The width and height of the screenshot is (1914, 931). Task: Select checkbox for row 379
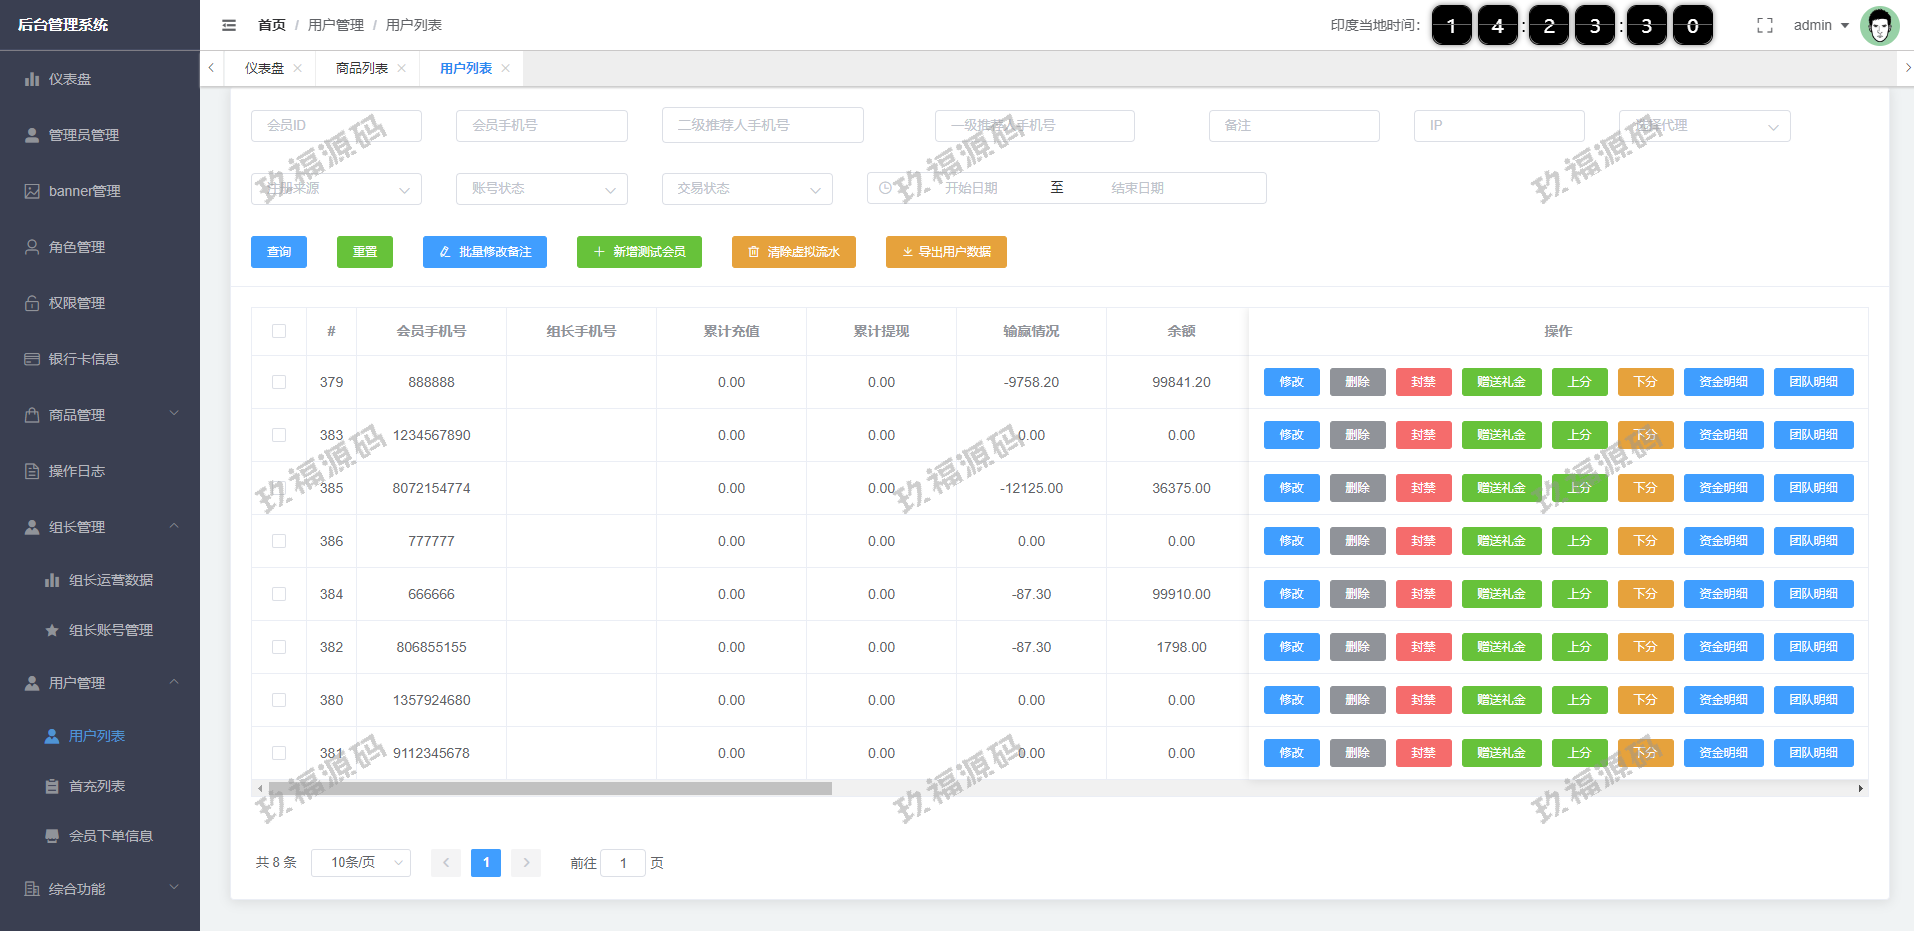tap(279, 382)
